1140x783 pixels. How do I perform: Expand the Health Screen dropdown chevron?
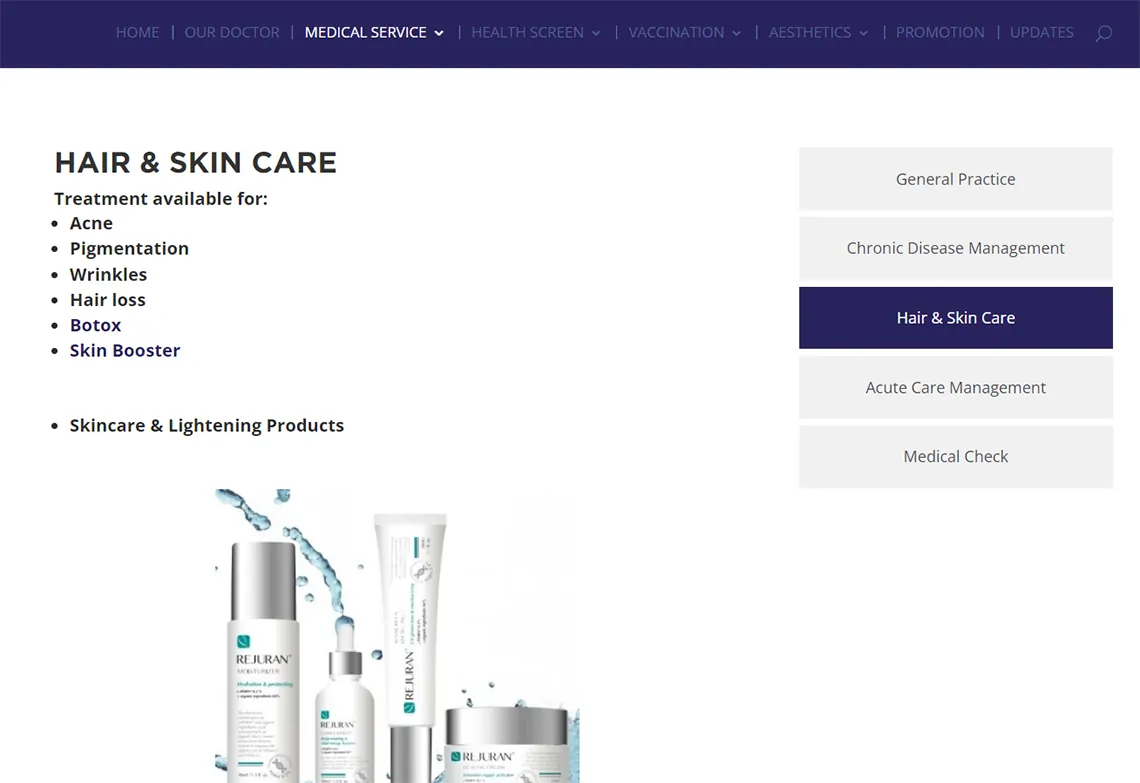pyautogui.click(x=596, y=33)
